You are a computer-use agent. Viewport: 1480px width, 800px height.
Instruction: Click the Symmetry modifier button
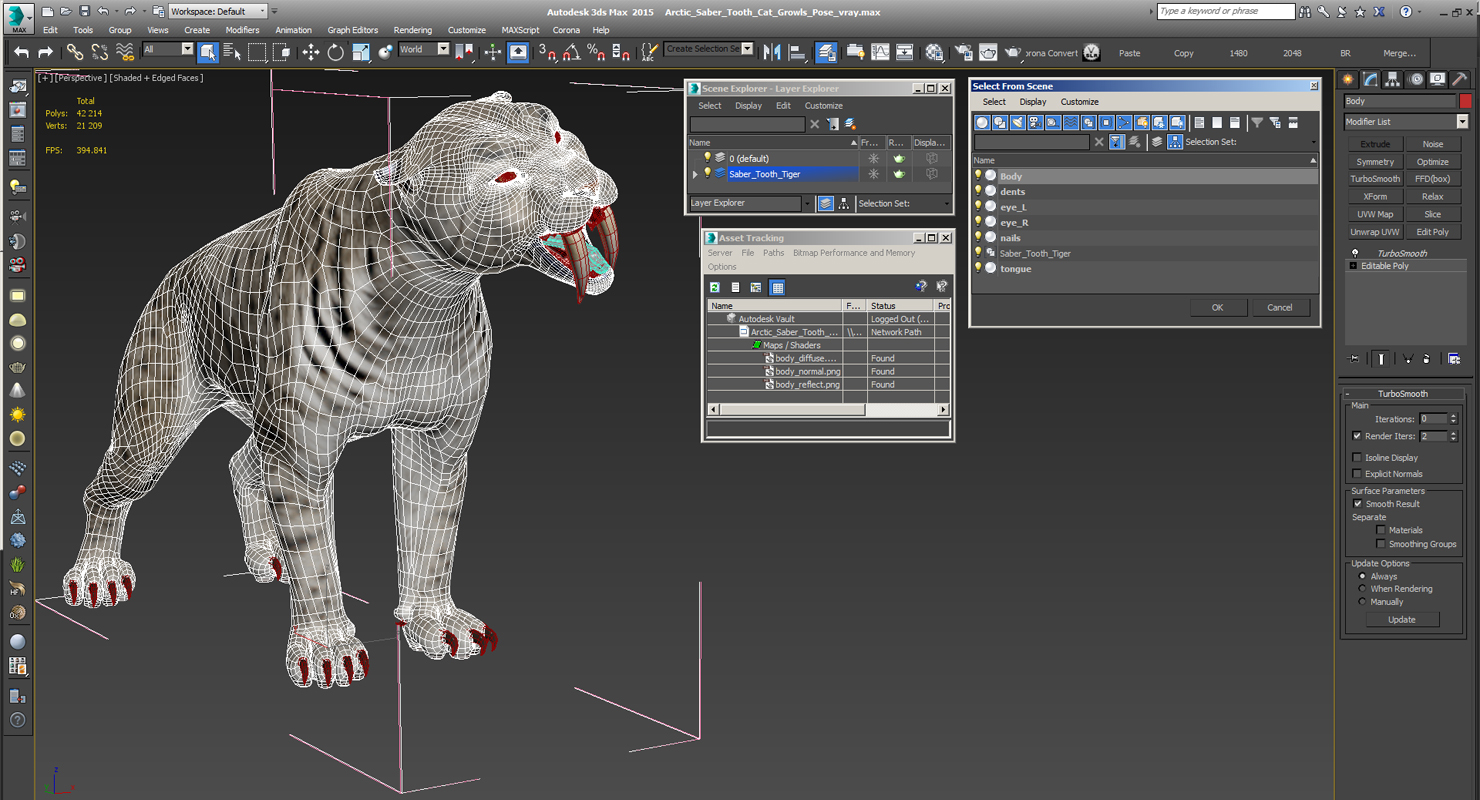click(1375, 162)
